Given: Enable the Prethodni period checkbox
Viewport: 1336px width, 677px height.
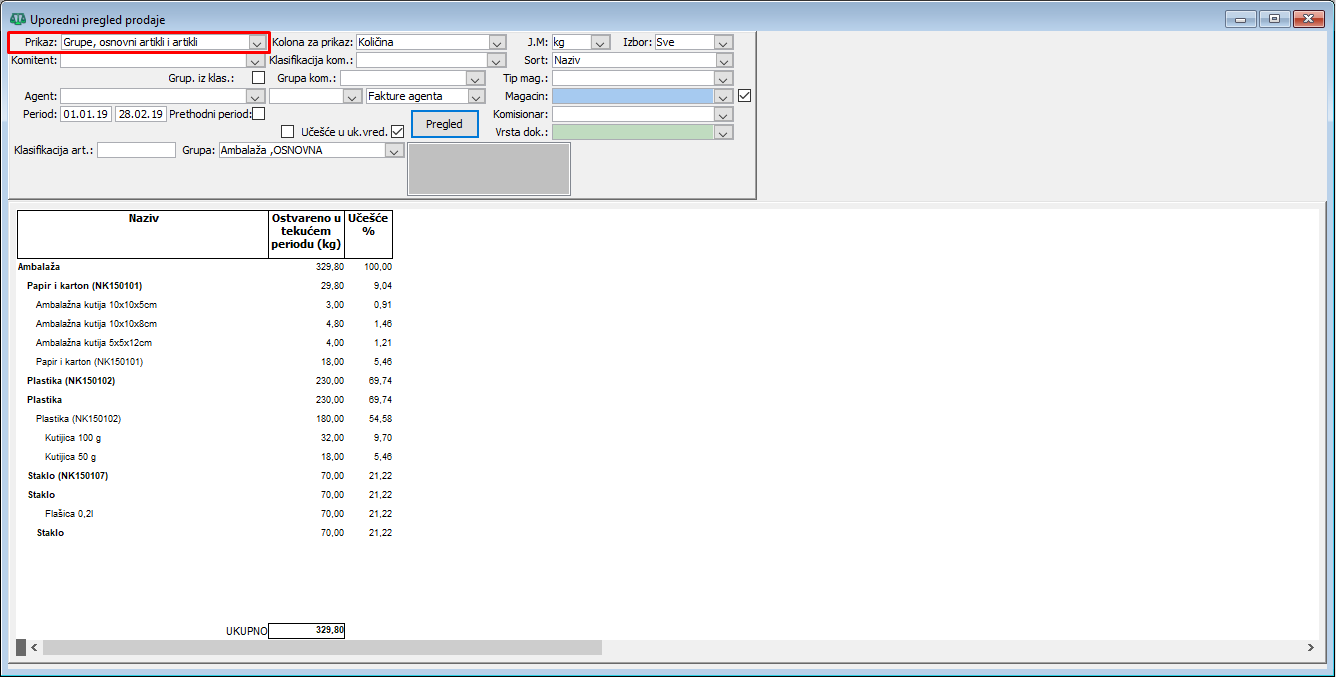Looking at the screenshot, I should coord(258,114).
